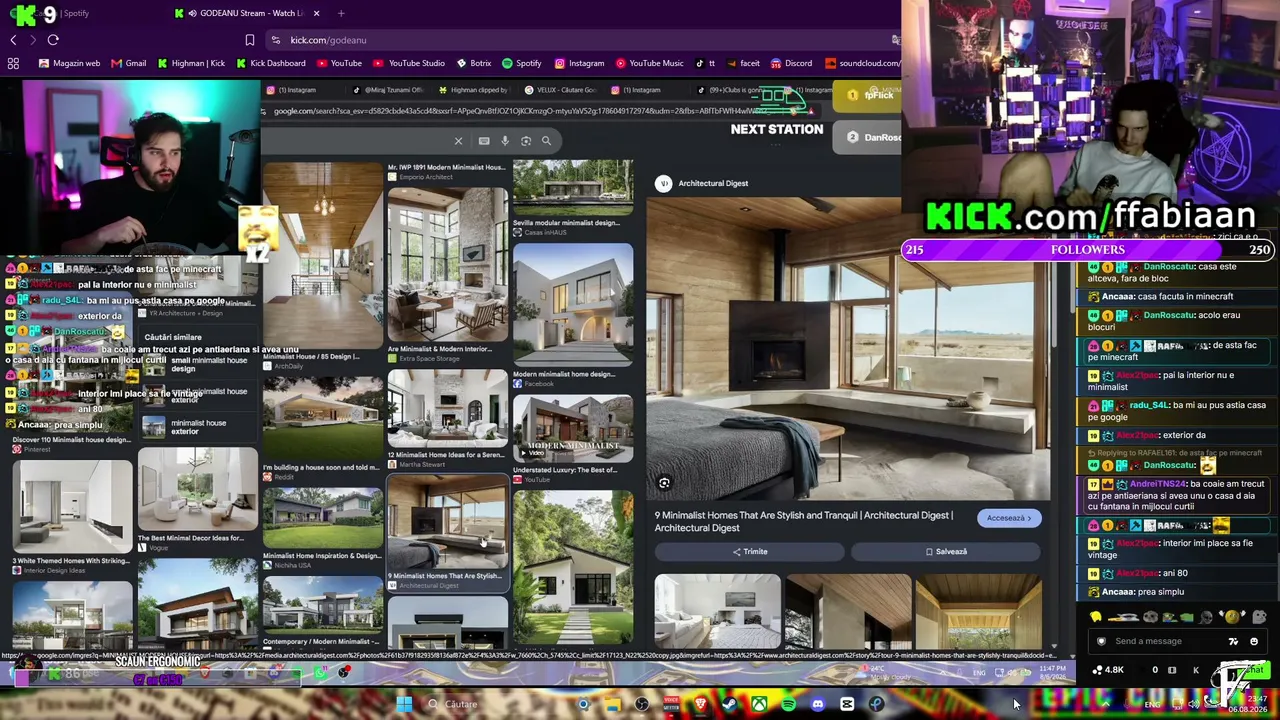Open the Windows Start menu
Viewport: 1280px width, 720px height.
[x=404, y=705]
